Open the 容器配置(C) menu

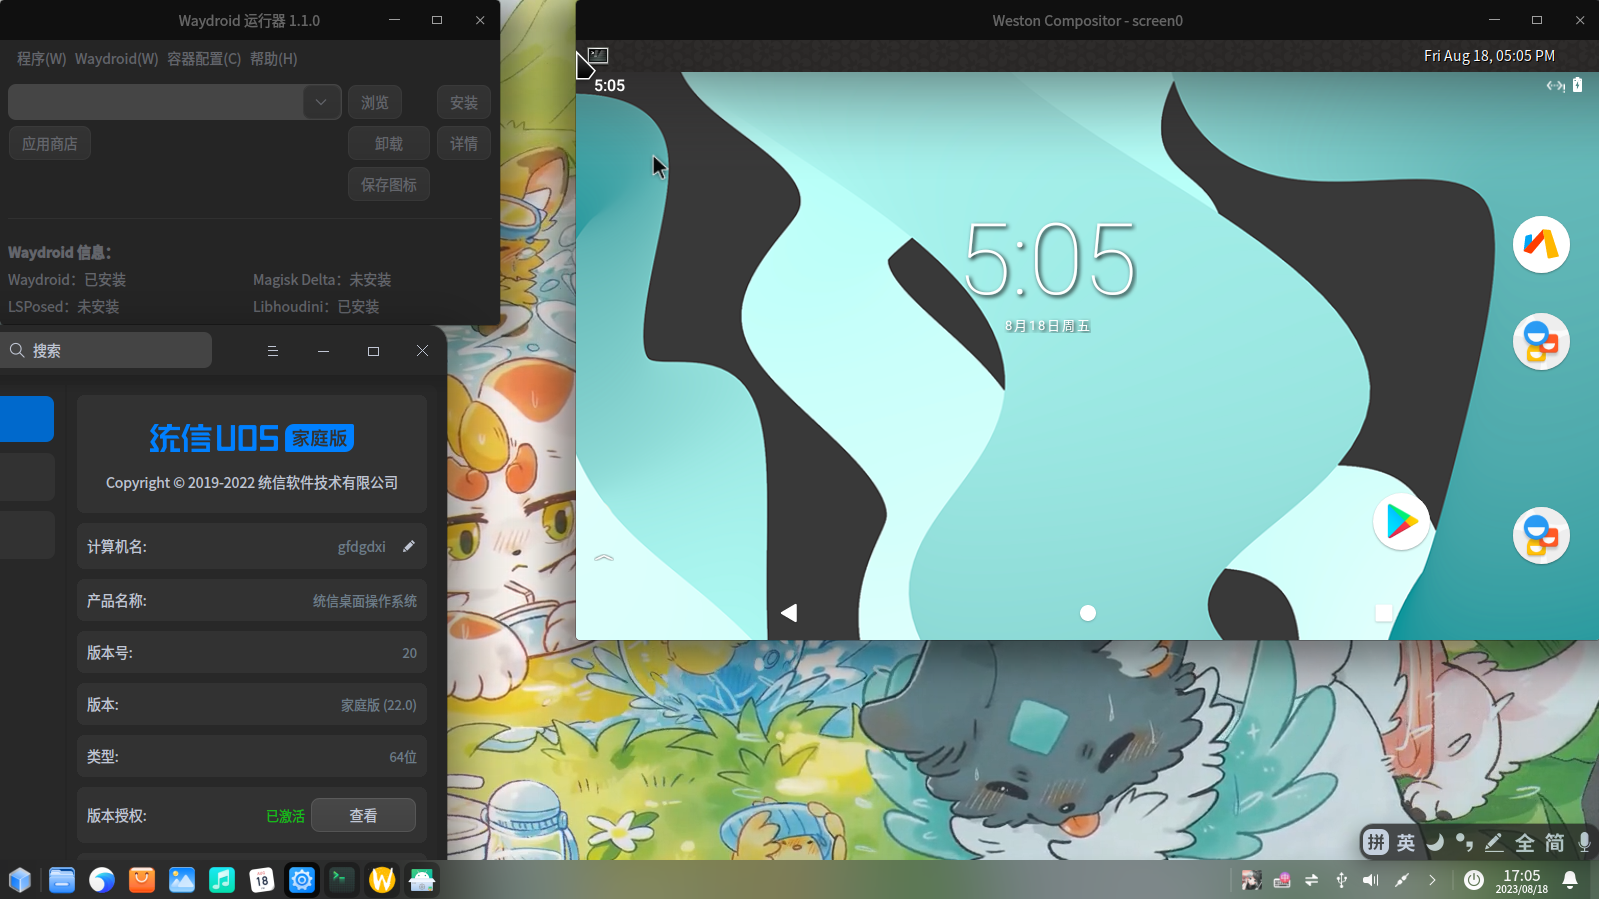204,59
